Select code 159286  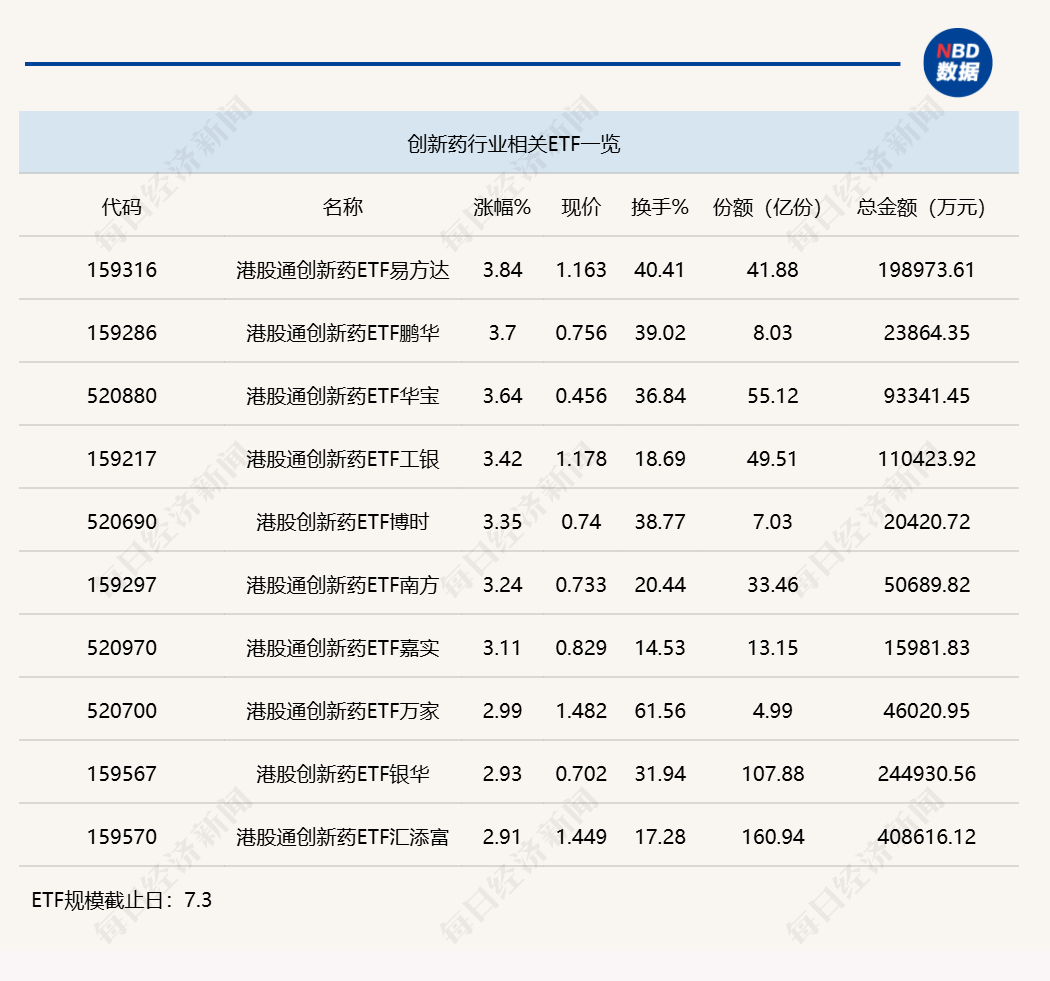pos(122,333)
